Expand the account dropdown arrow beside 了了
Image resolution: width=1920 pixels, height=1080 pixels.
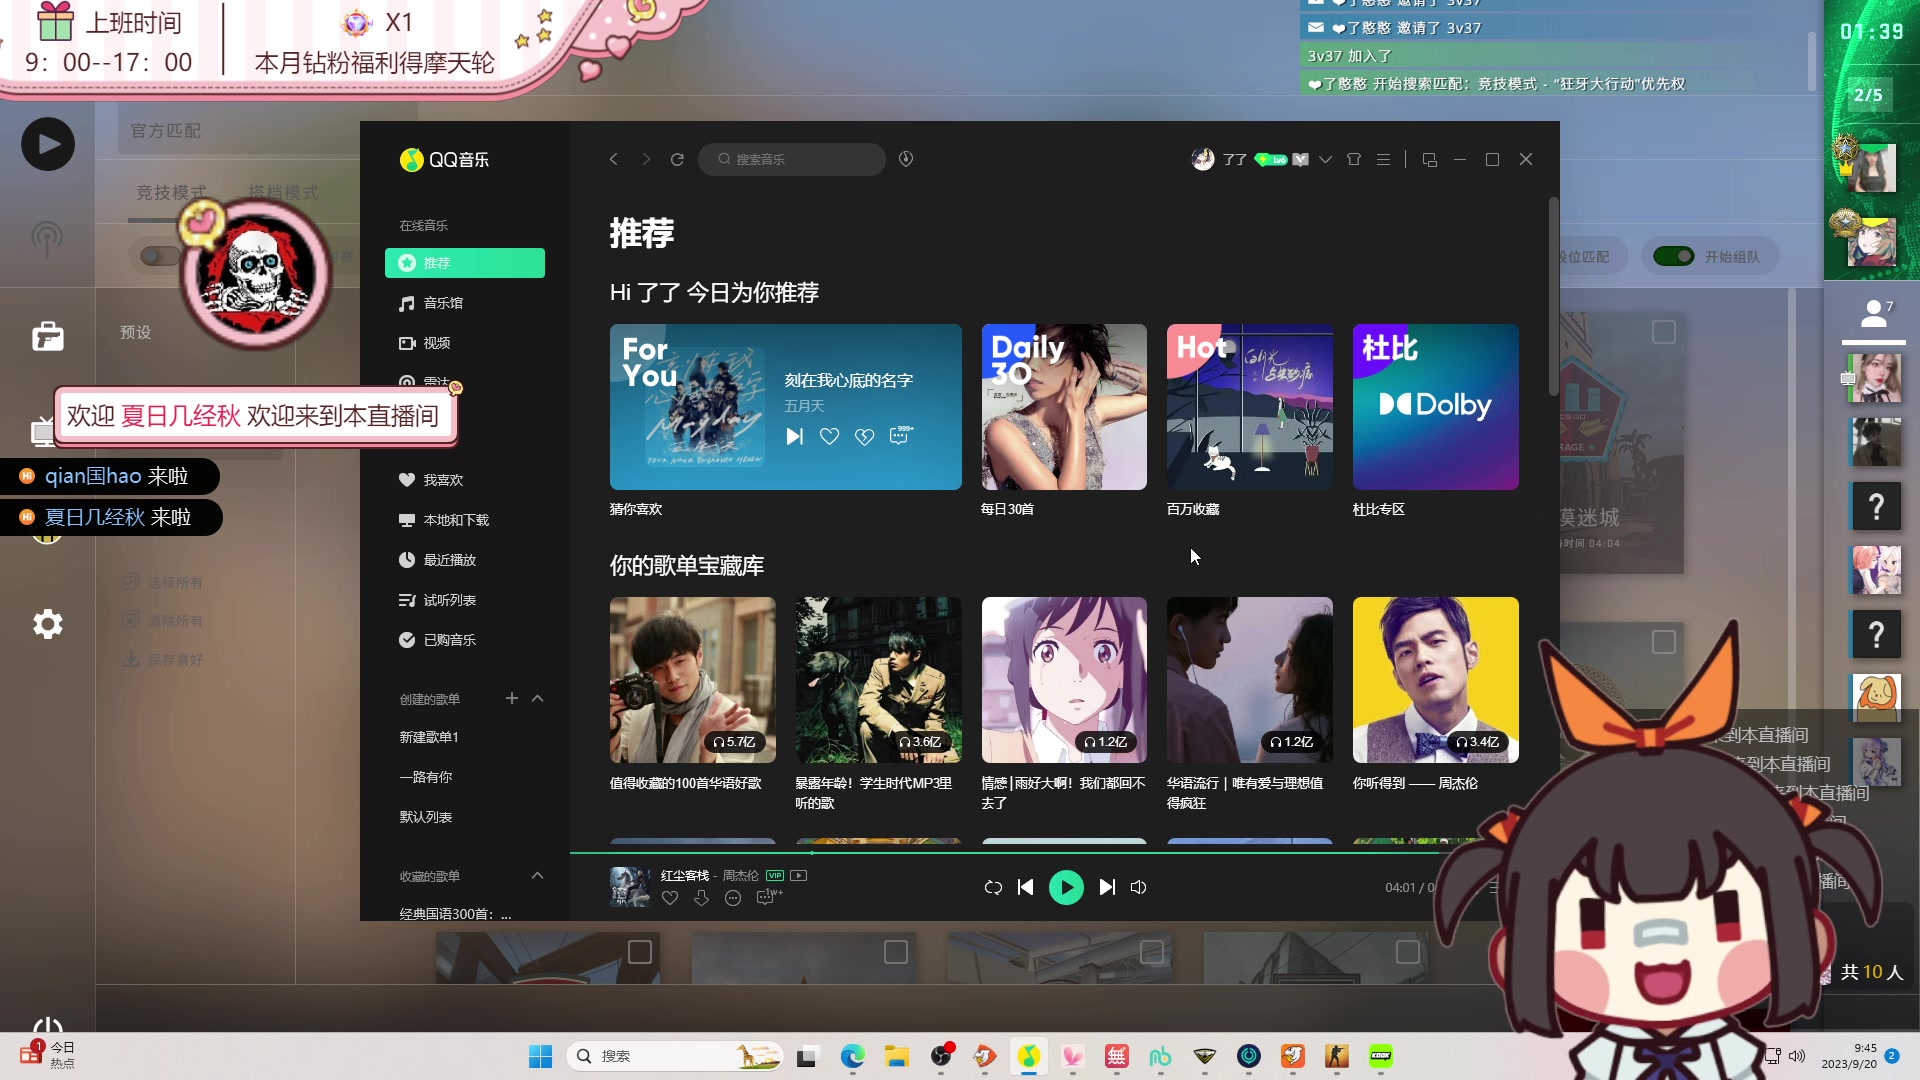click(x=1325, y=159)
